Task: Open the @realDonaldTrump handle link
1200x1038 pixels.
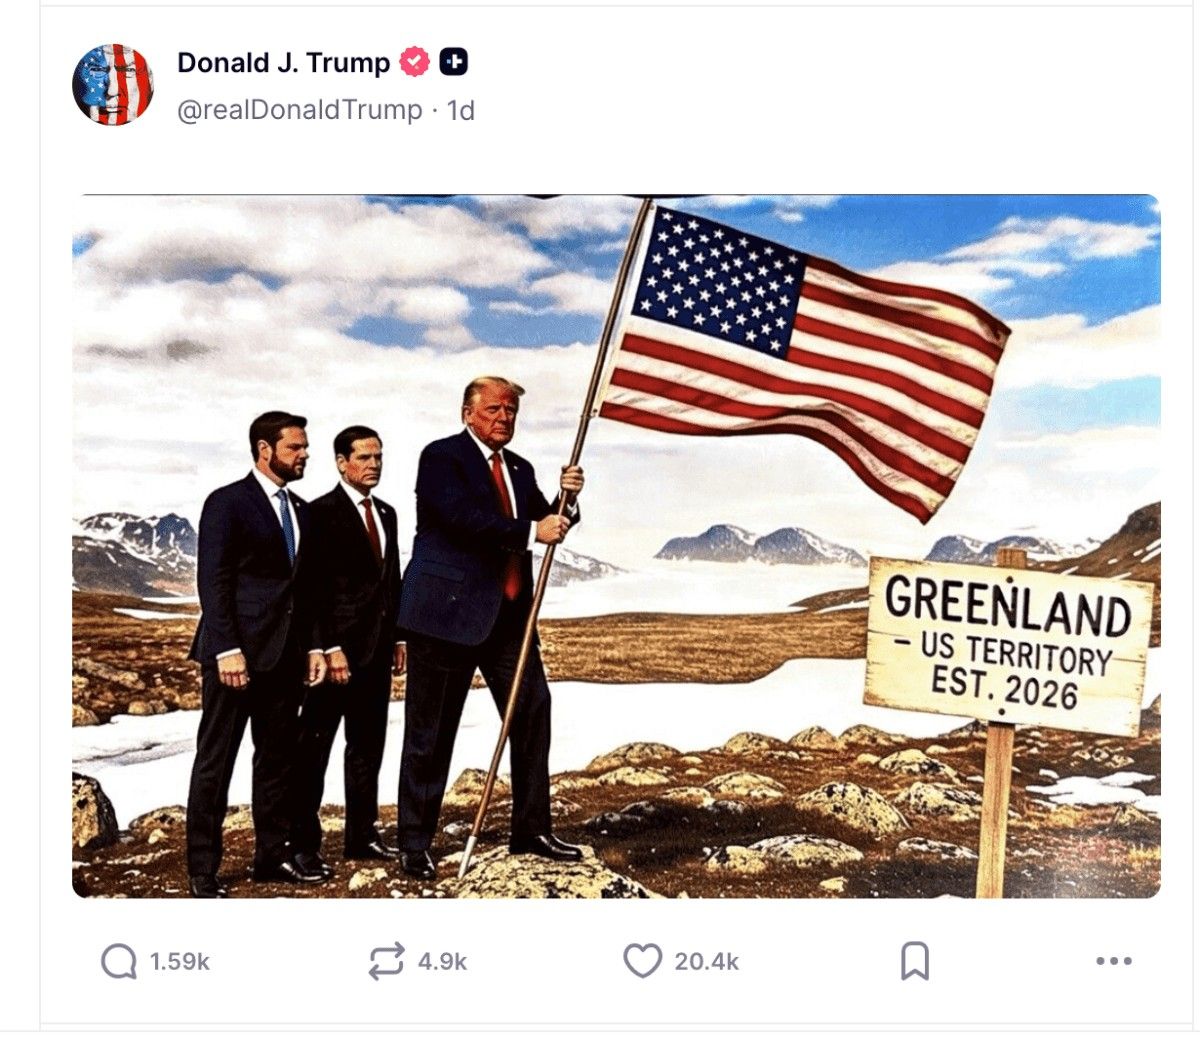Action: 299,110
